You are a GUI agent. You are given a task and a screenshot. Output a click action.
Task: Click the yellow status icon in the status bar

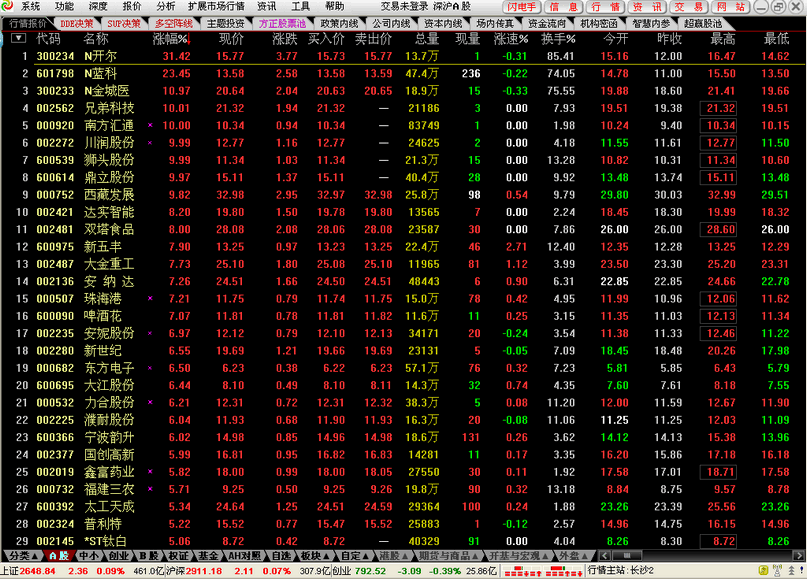pyautogui.click(x=764, y=570)
